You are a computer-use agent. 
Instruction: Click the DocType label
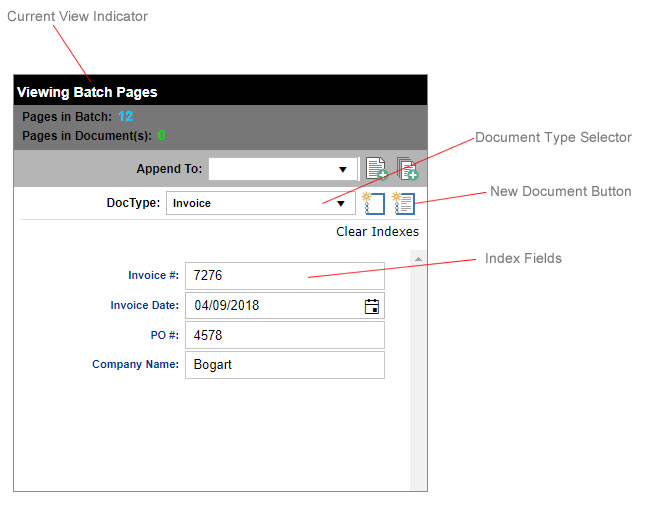(x=132, y=203)
